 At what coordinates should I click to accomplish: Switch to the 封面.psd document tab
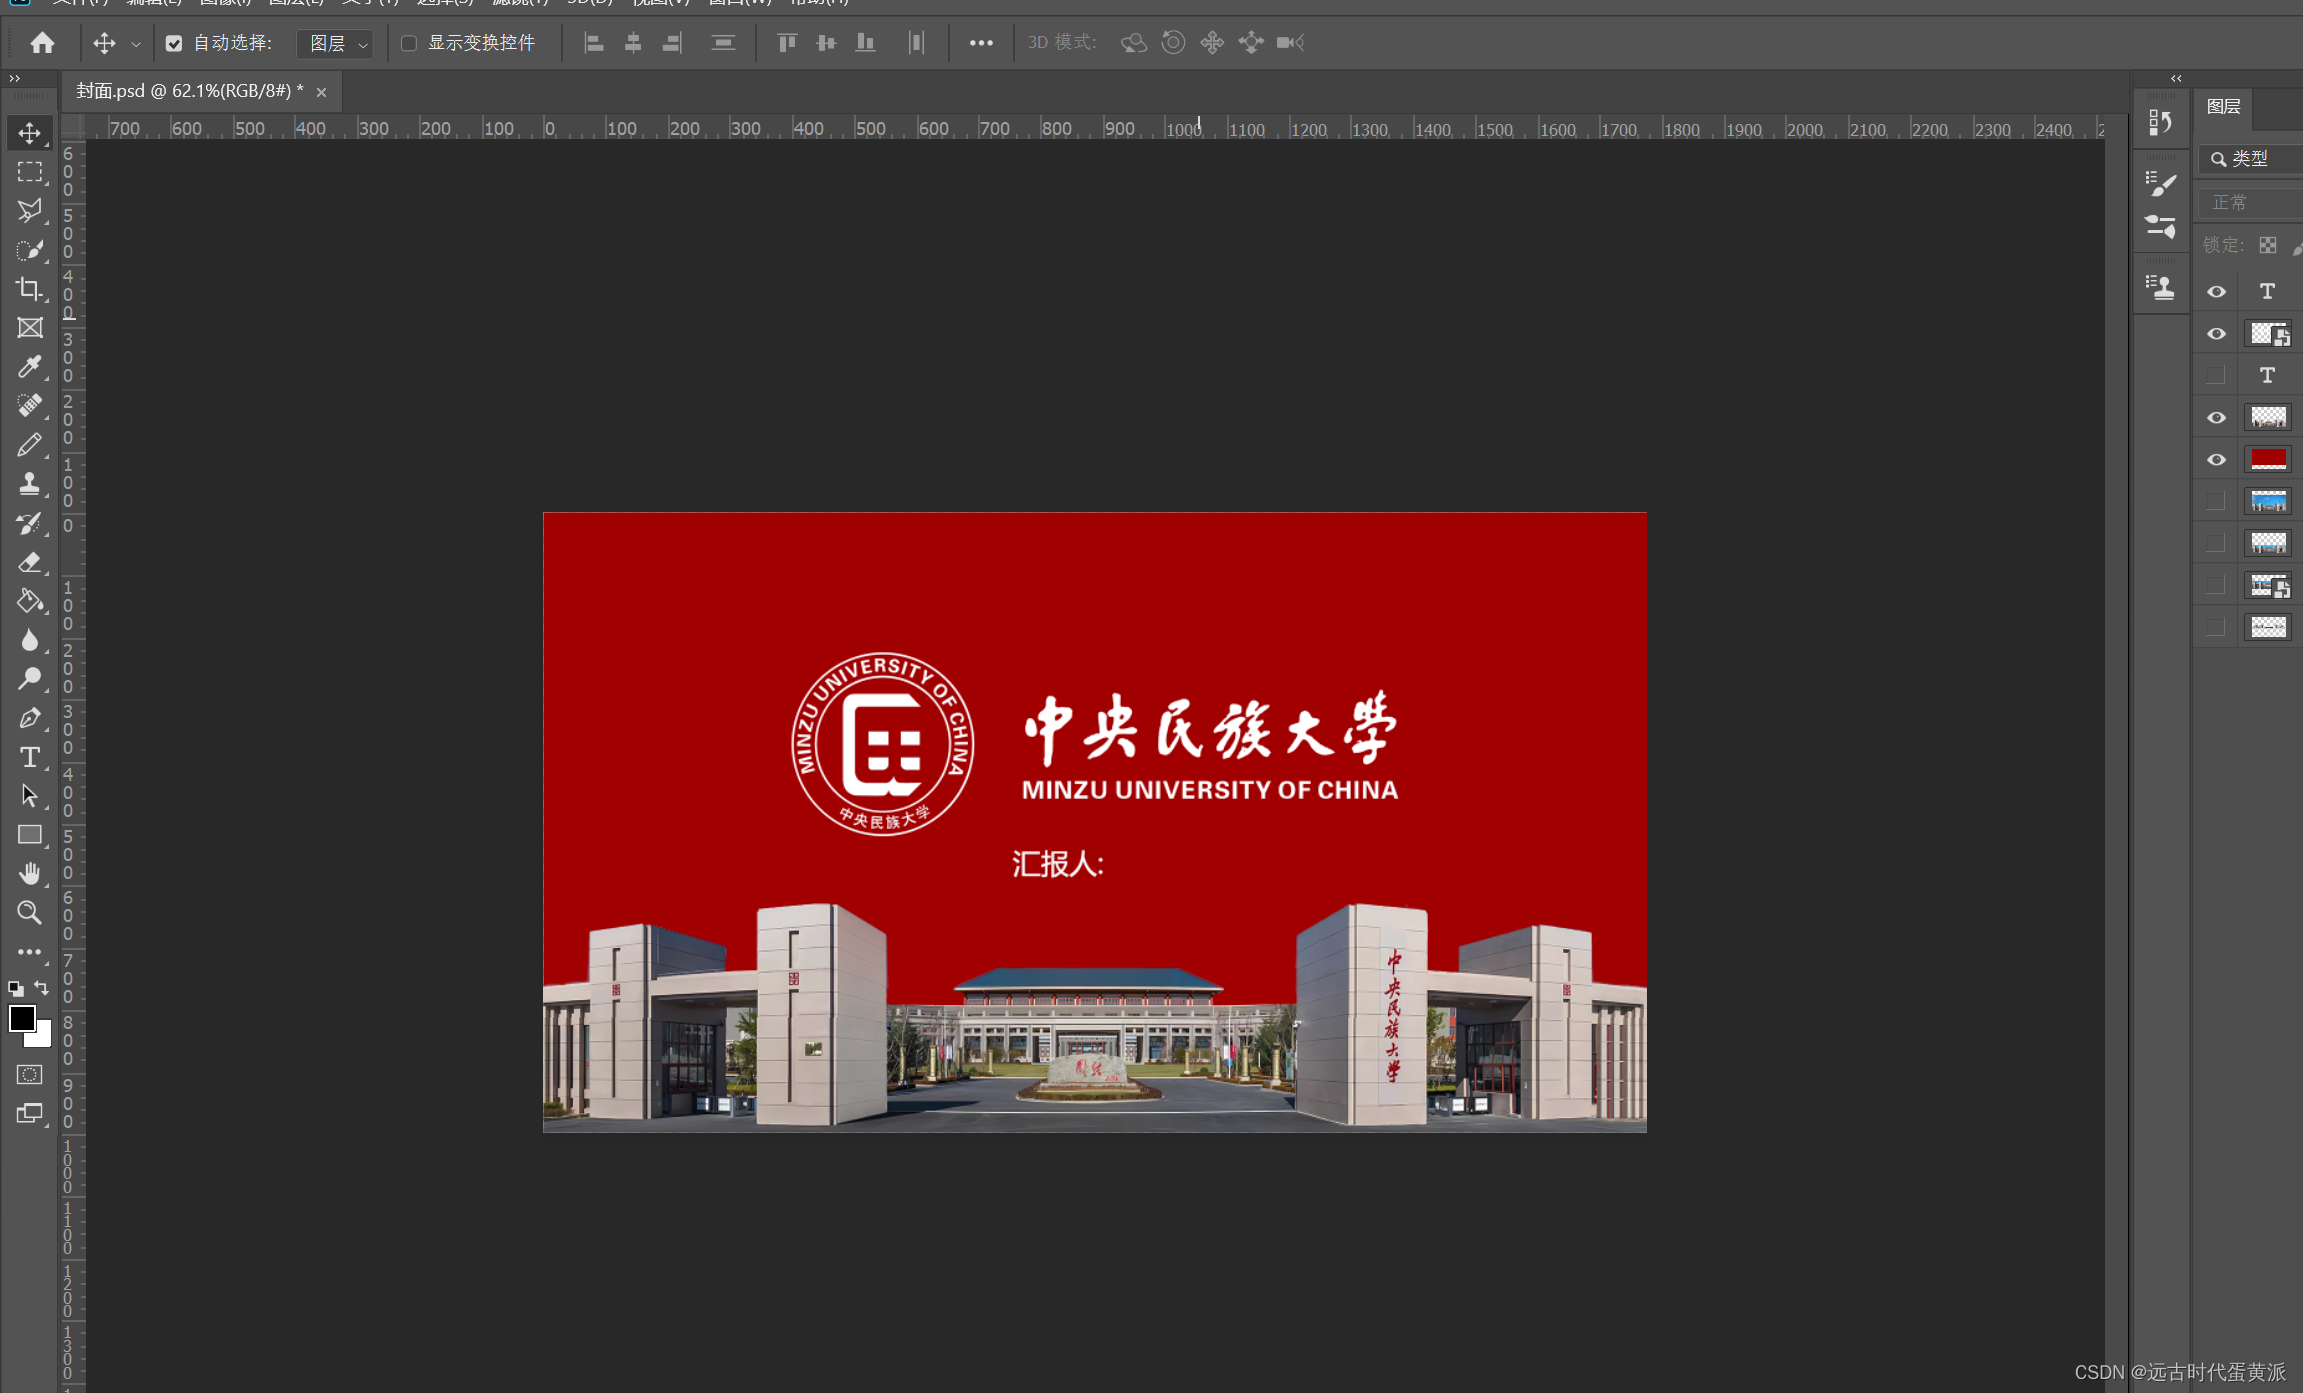(189, 91)
